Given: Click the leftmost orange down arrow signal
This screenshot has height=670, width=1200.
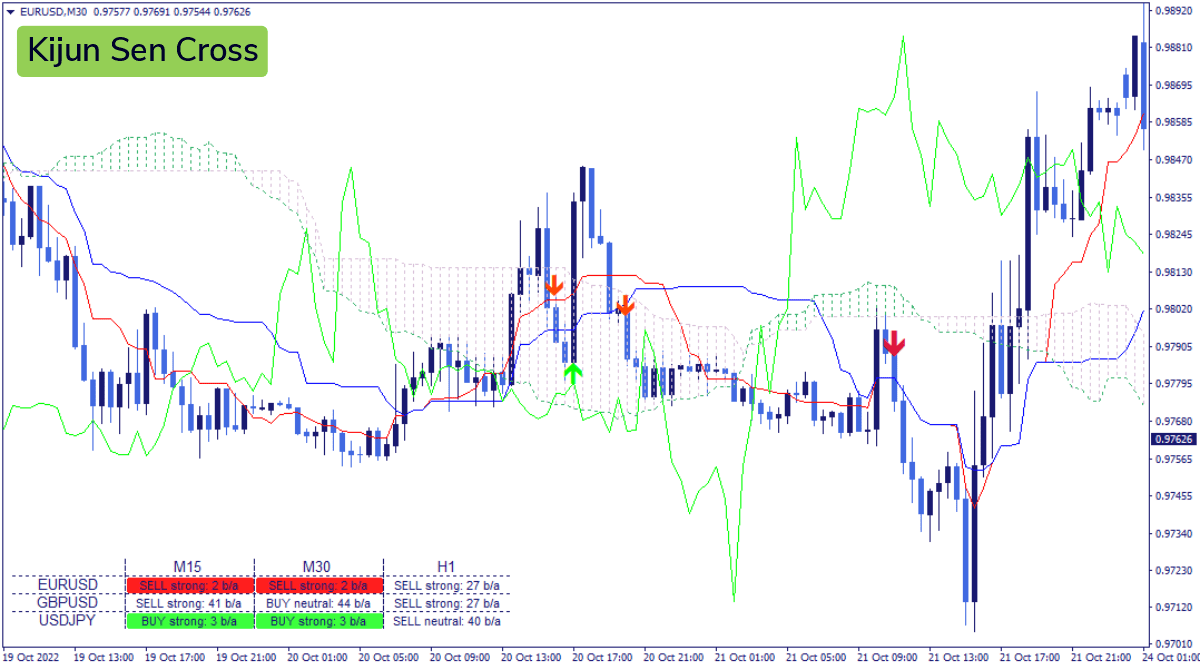Looking at the screenshot, I should point(554,285).
